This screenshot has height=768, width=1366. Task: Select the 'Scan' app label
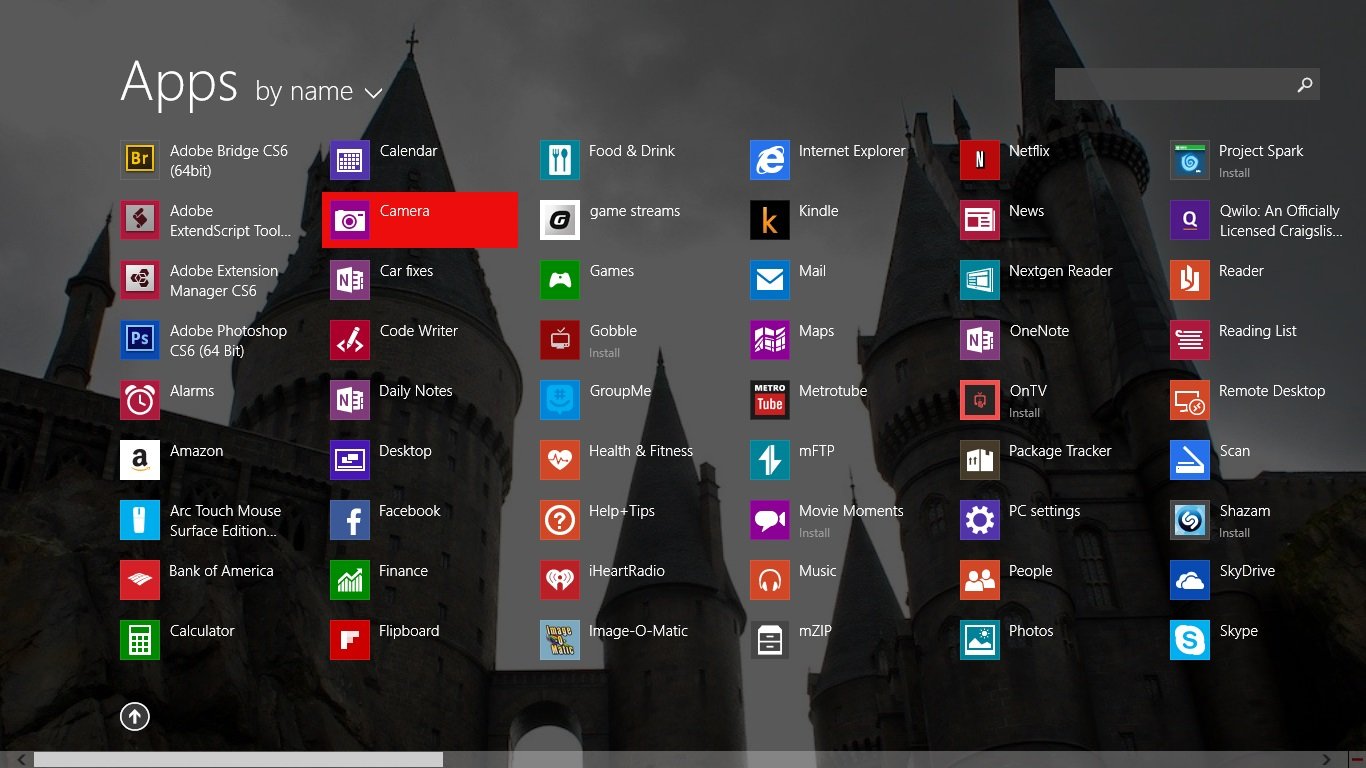(1235, 451)
